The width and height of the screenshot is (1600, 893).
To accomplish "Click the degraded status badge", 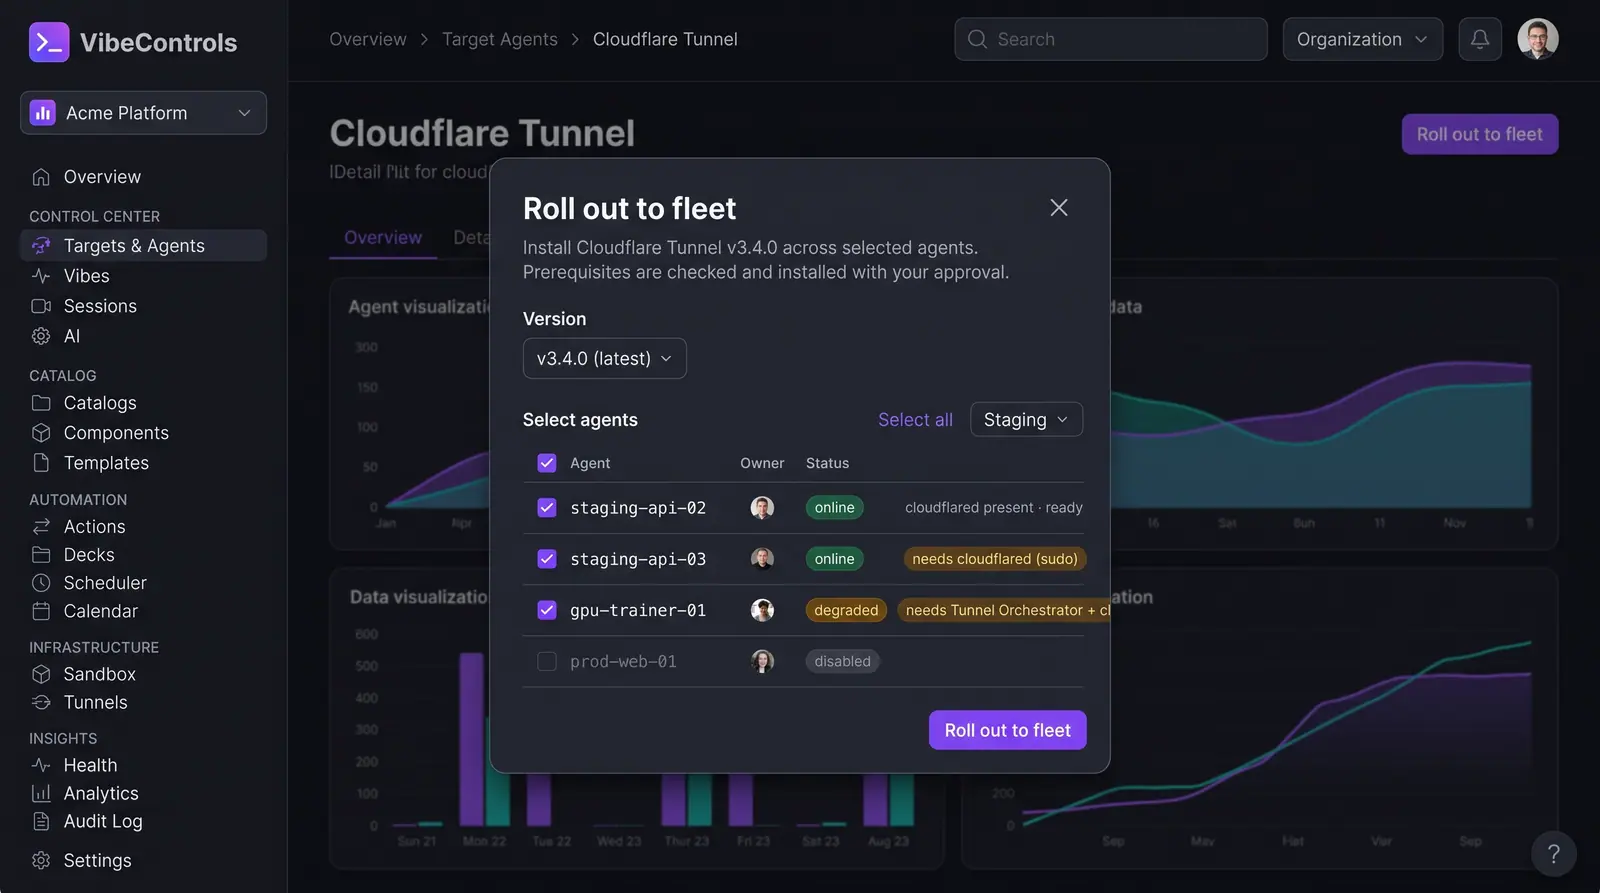I will pos(846,610).
